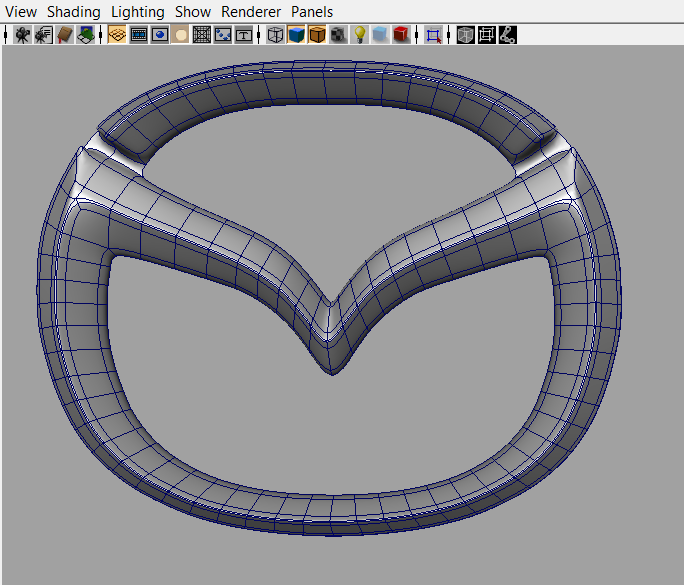Toggle the X-Ray display icon
This screenshot has width=684, height=585.
coord(465,35)
